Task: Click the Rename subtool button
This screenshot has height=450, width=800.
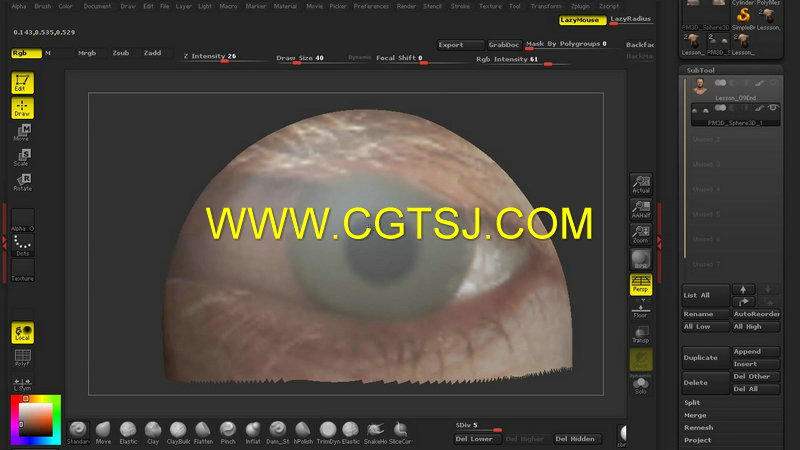Action: point(706,314)
